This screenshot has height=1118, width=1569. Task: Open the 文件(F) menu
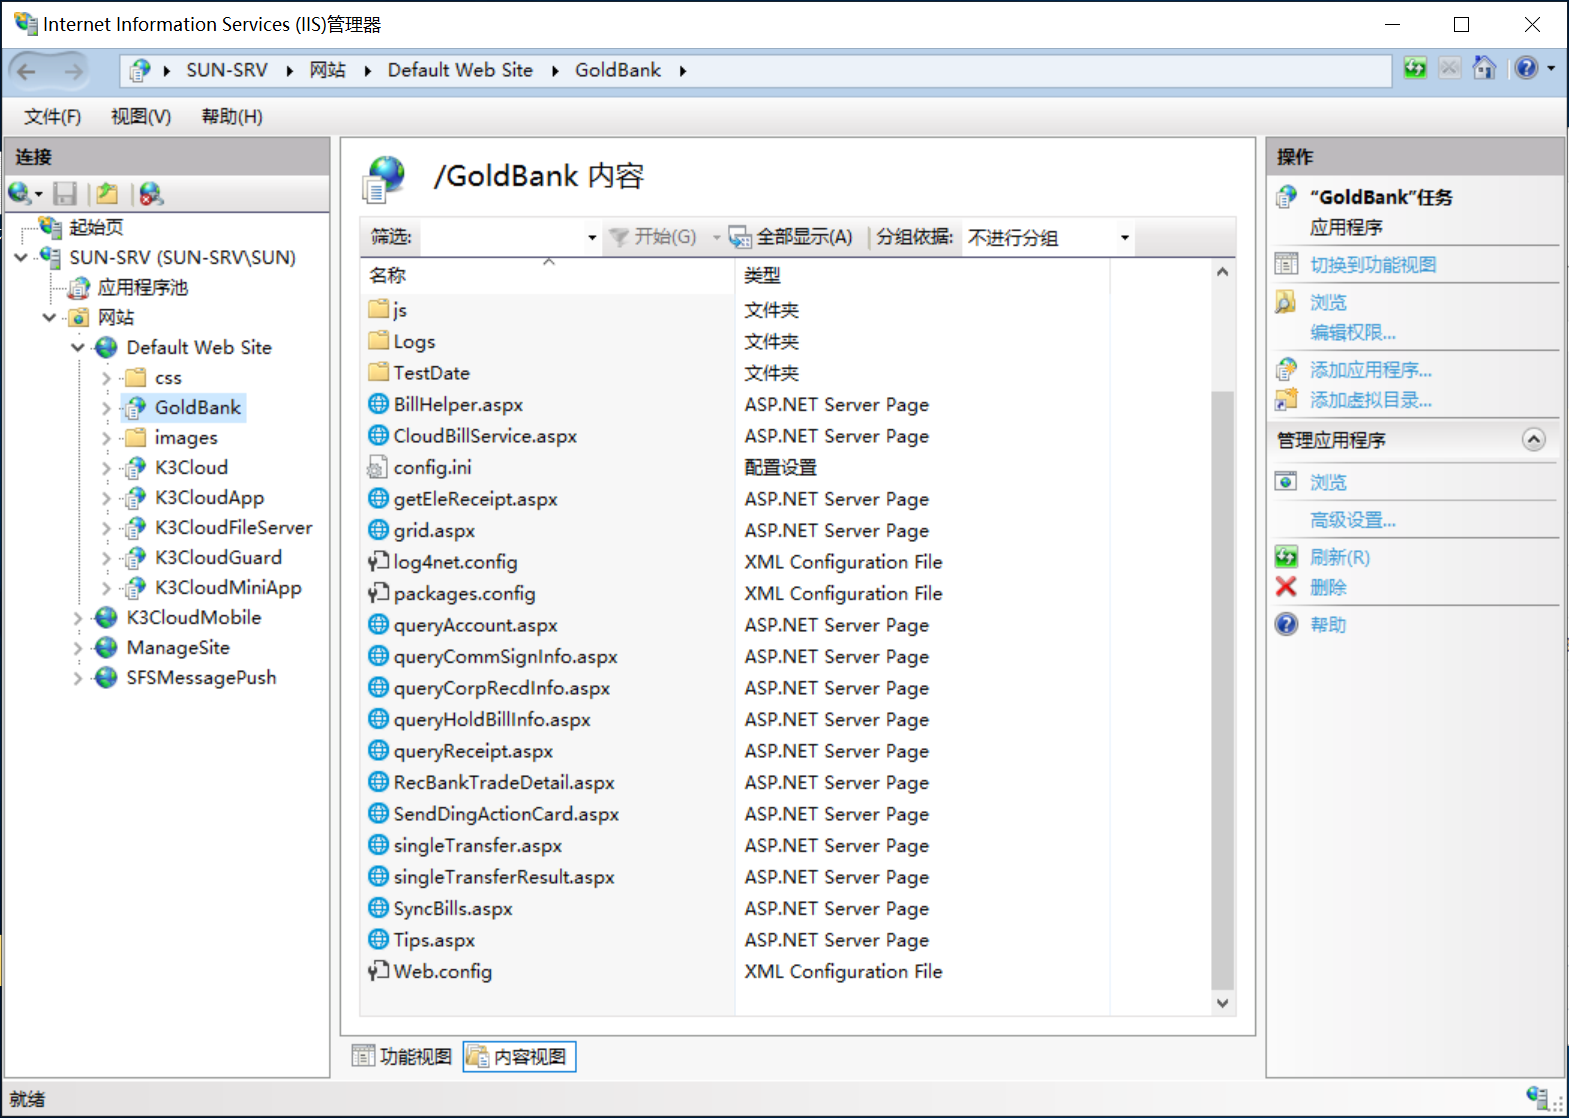pyautogui.click(x=52, y=117)
